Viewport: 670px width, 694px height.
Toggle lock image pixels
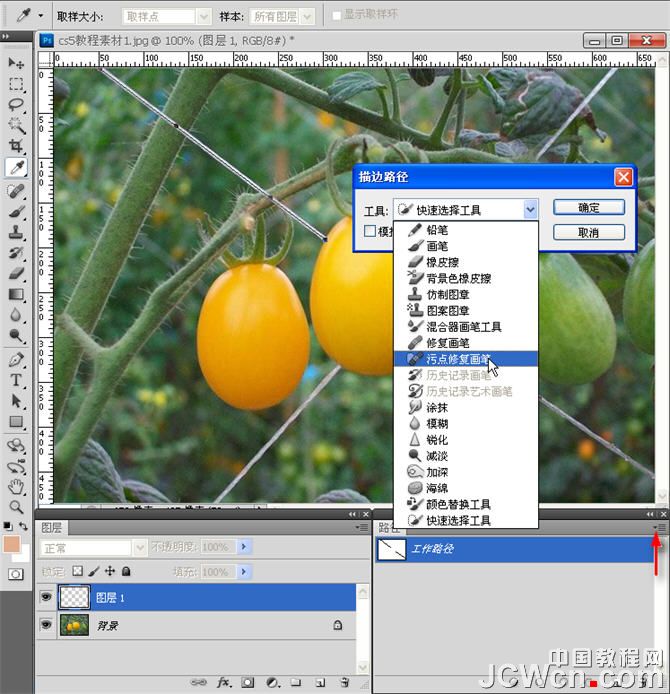point(94,571)
